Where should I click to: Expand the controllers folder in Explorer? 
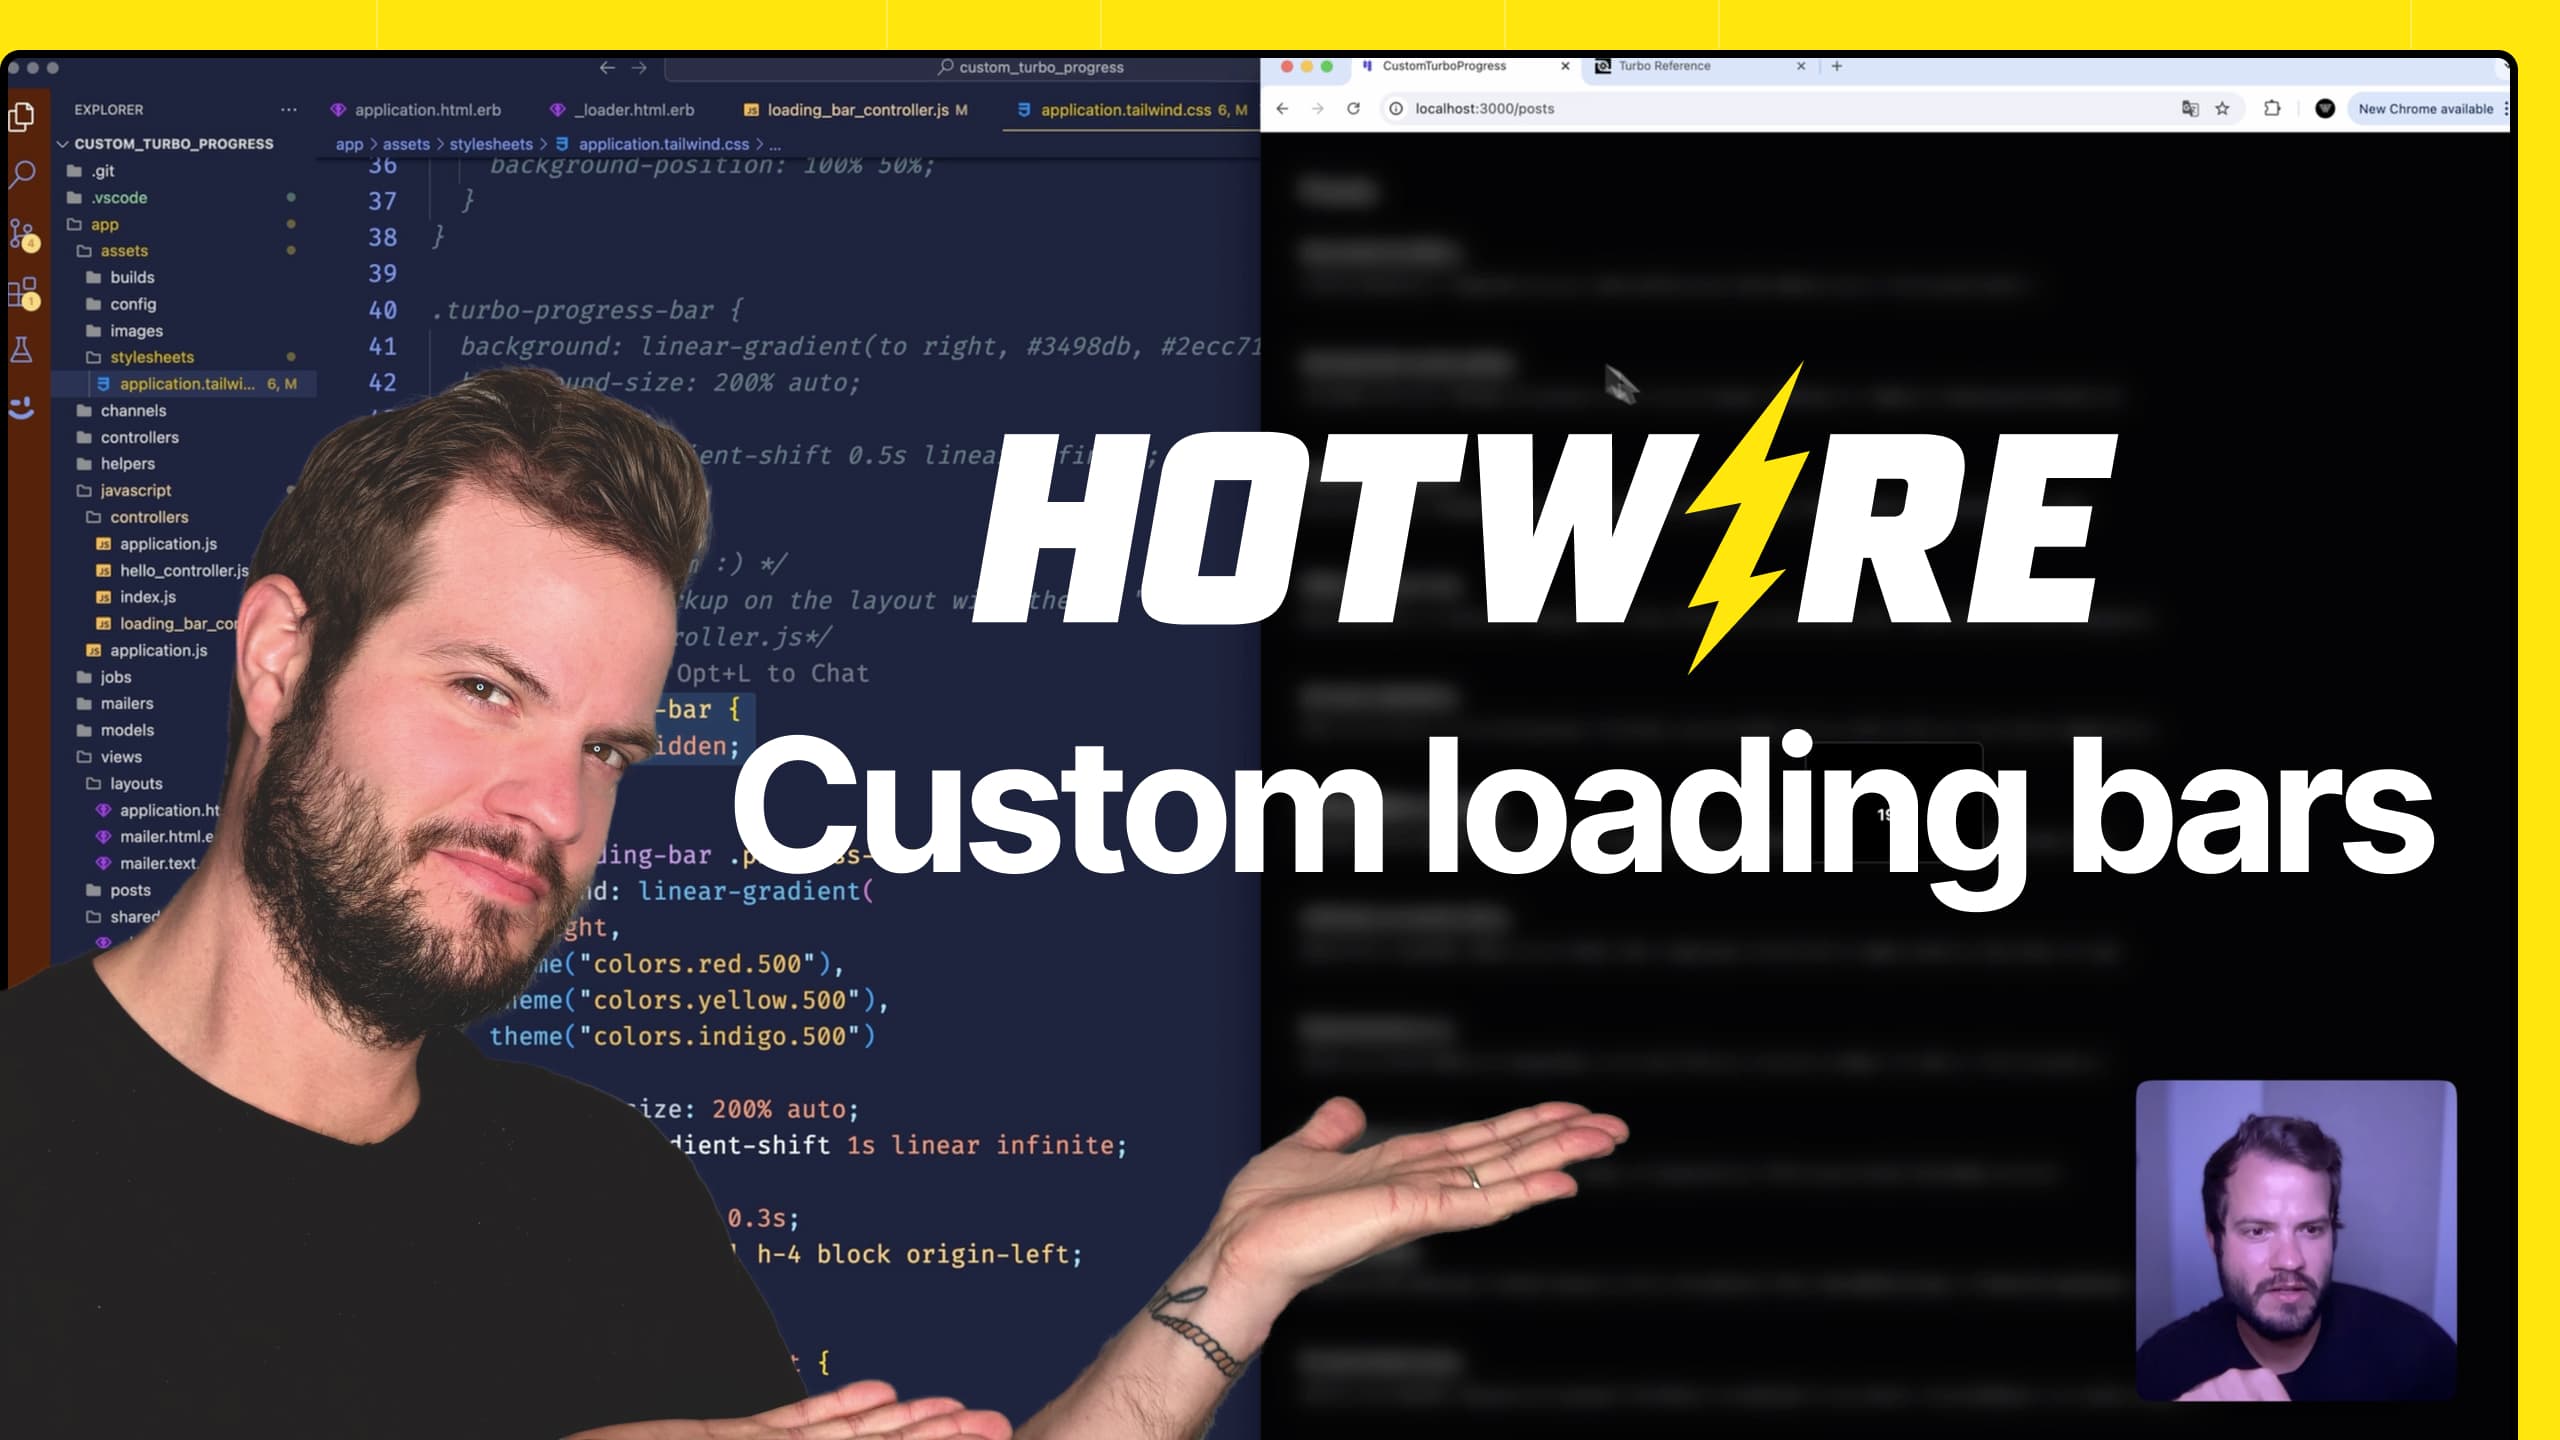pyautogui.click(x=139, y=436)
